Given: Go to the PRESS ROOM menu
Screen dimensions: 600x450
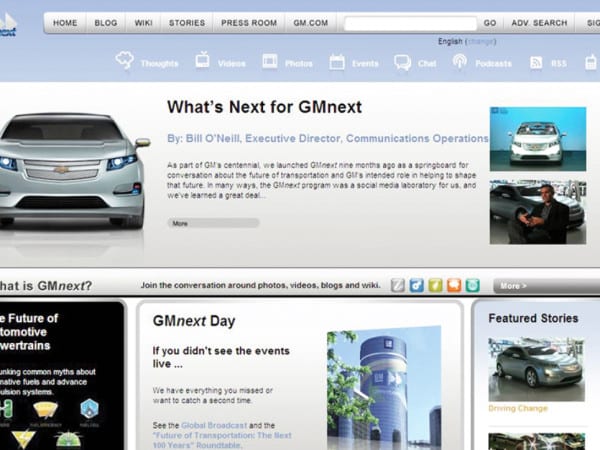Looking at the screenshot, I should point(247,22).
